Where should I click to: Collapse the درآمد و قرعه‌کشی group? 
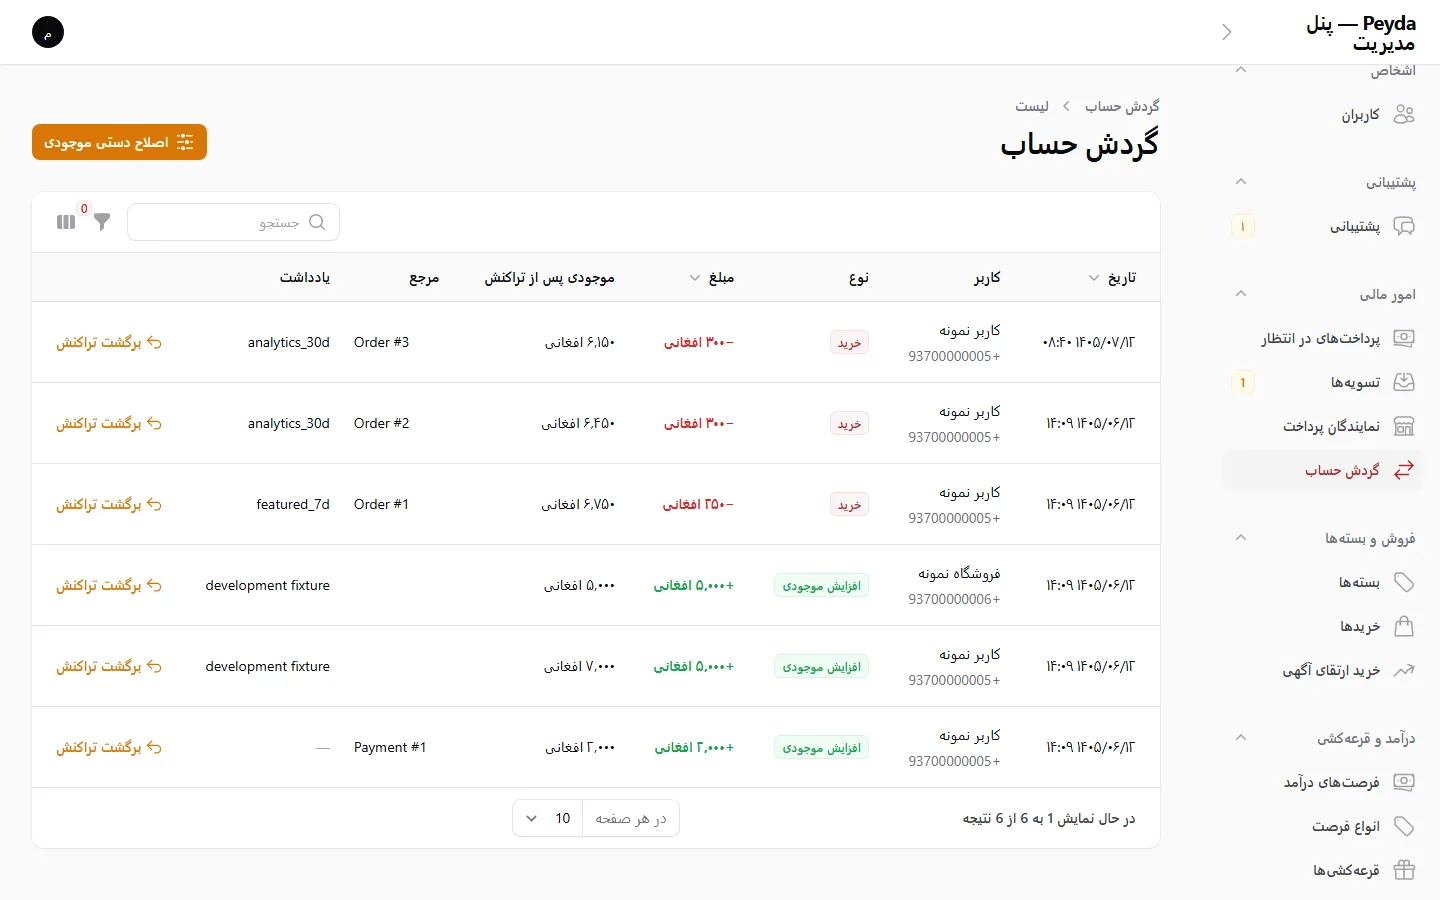(x=1241, y=738)
